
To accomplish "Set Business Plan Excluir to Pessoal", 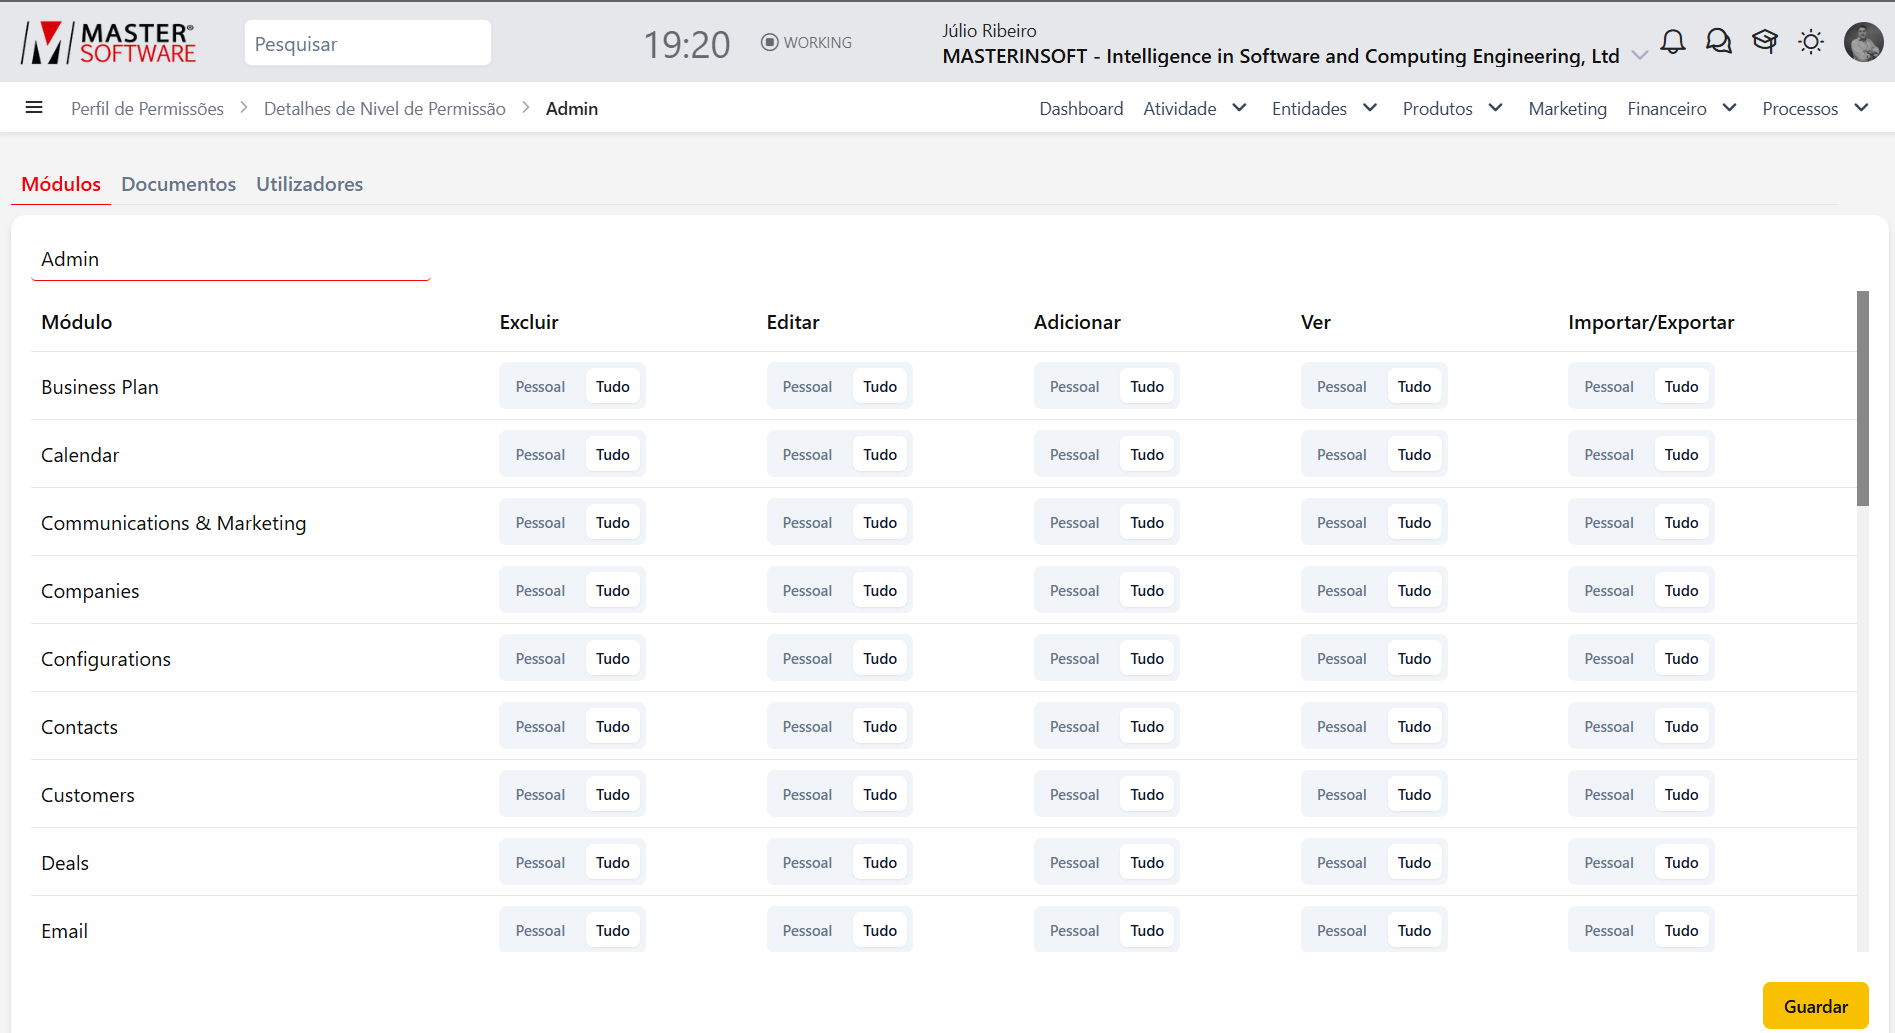I will [x=540, y=387].
